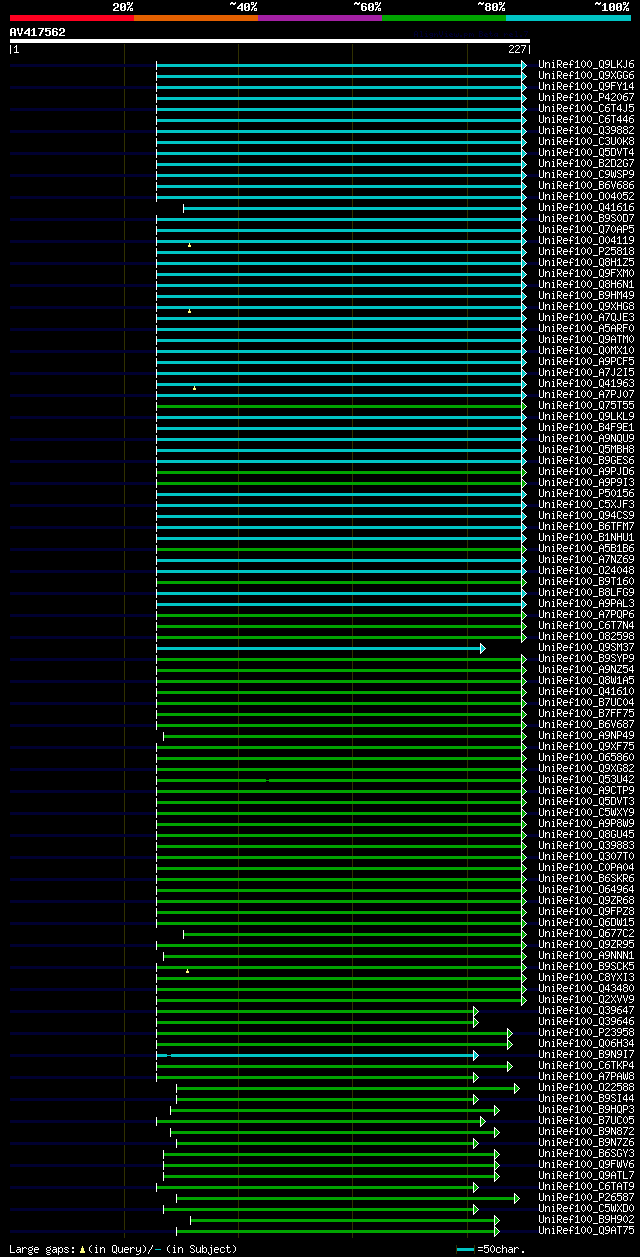Viewport: 640px width, 1257px height.
Task: Click the green alignment bar for Q75T55
Action: point(340,406)
